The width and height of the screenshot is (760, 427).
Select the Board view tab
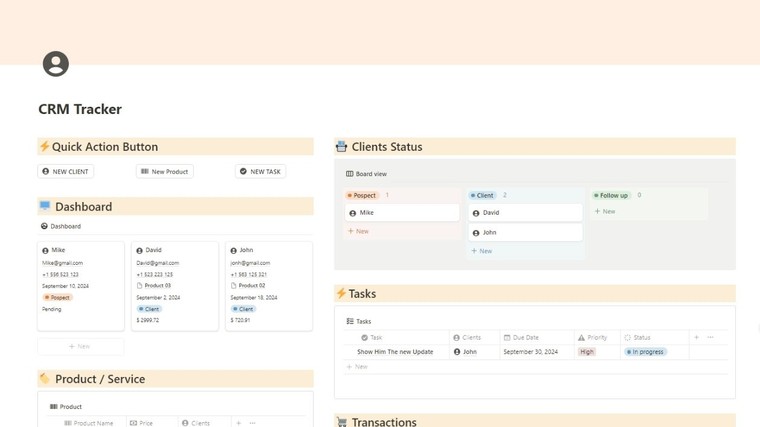point(366,174)
